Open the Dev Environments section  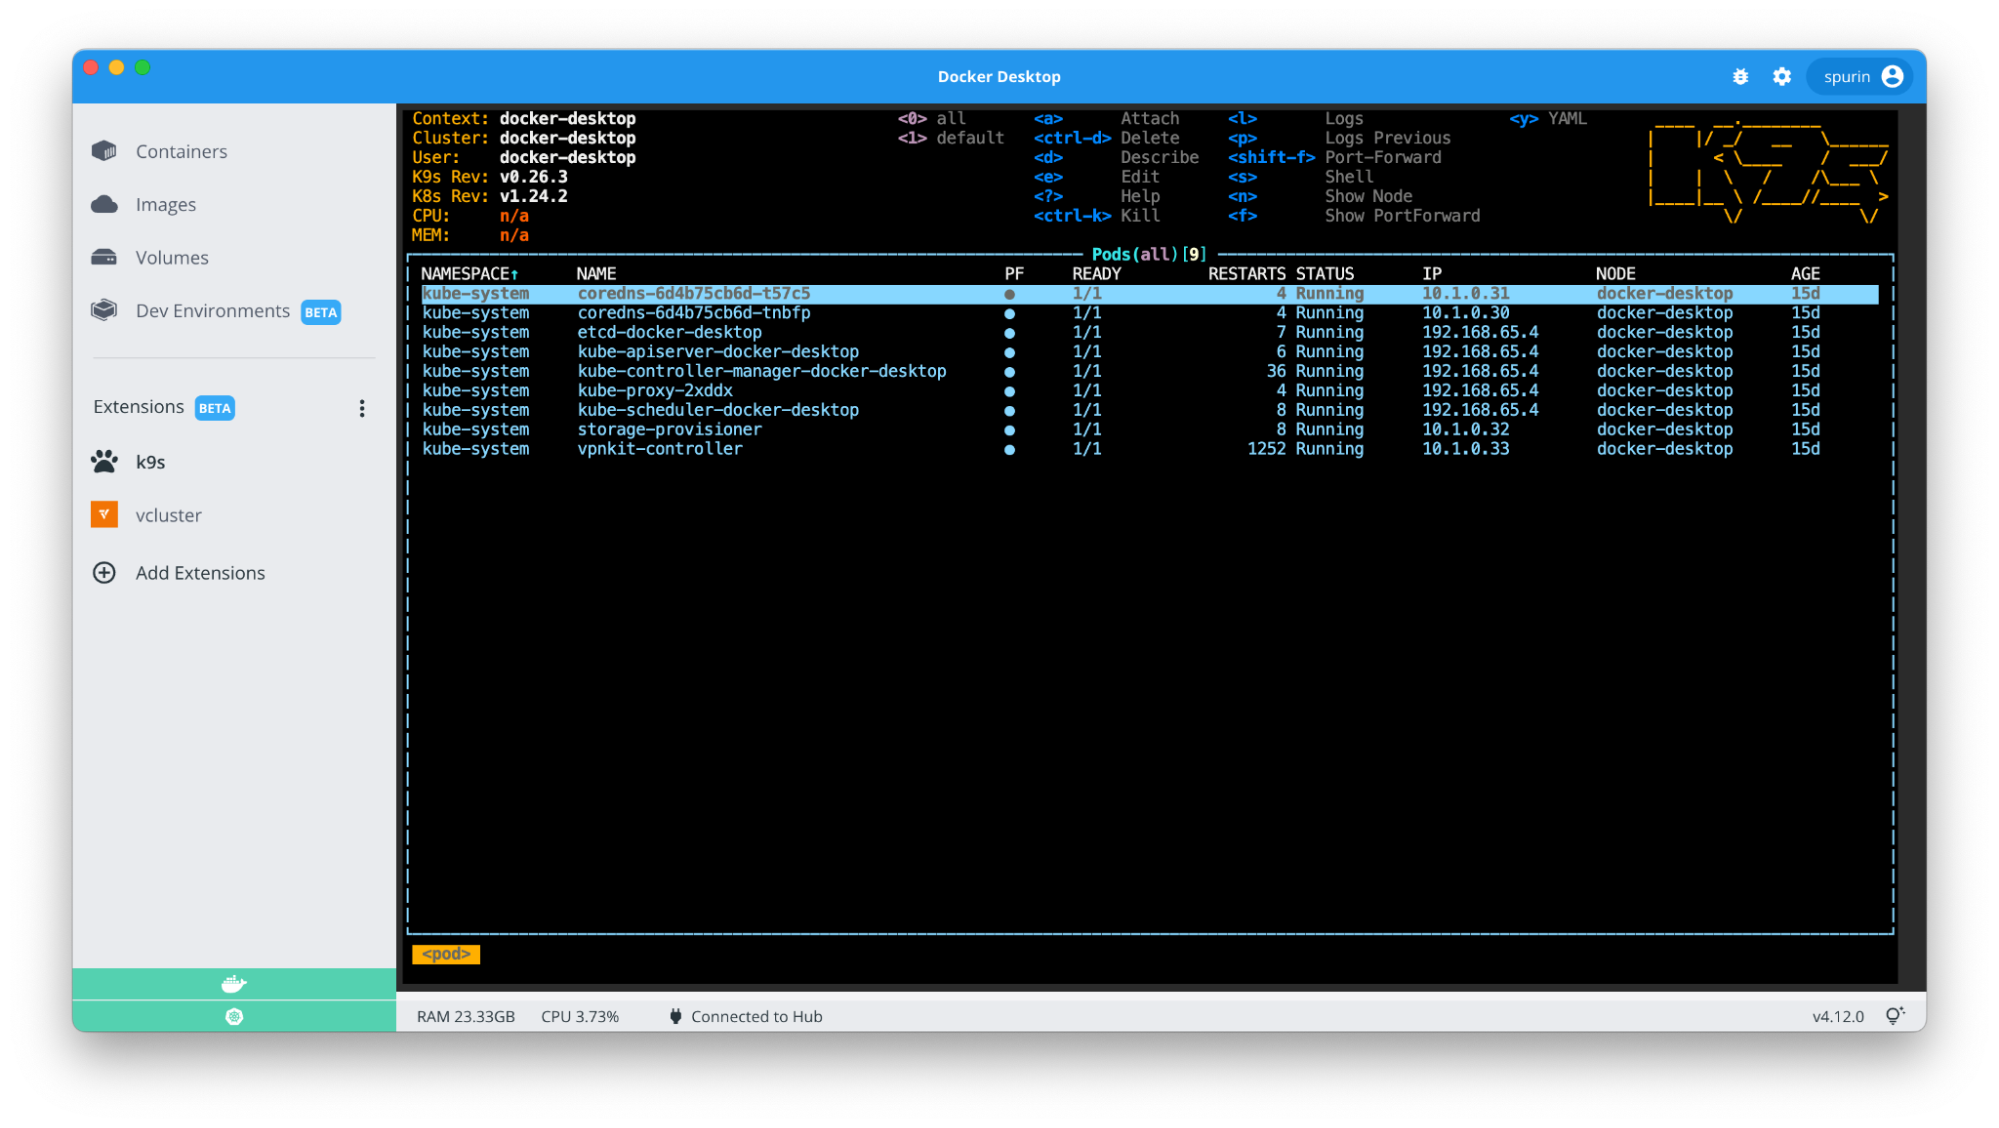tap(212, 310)
